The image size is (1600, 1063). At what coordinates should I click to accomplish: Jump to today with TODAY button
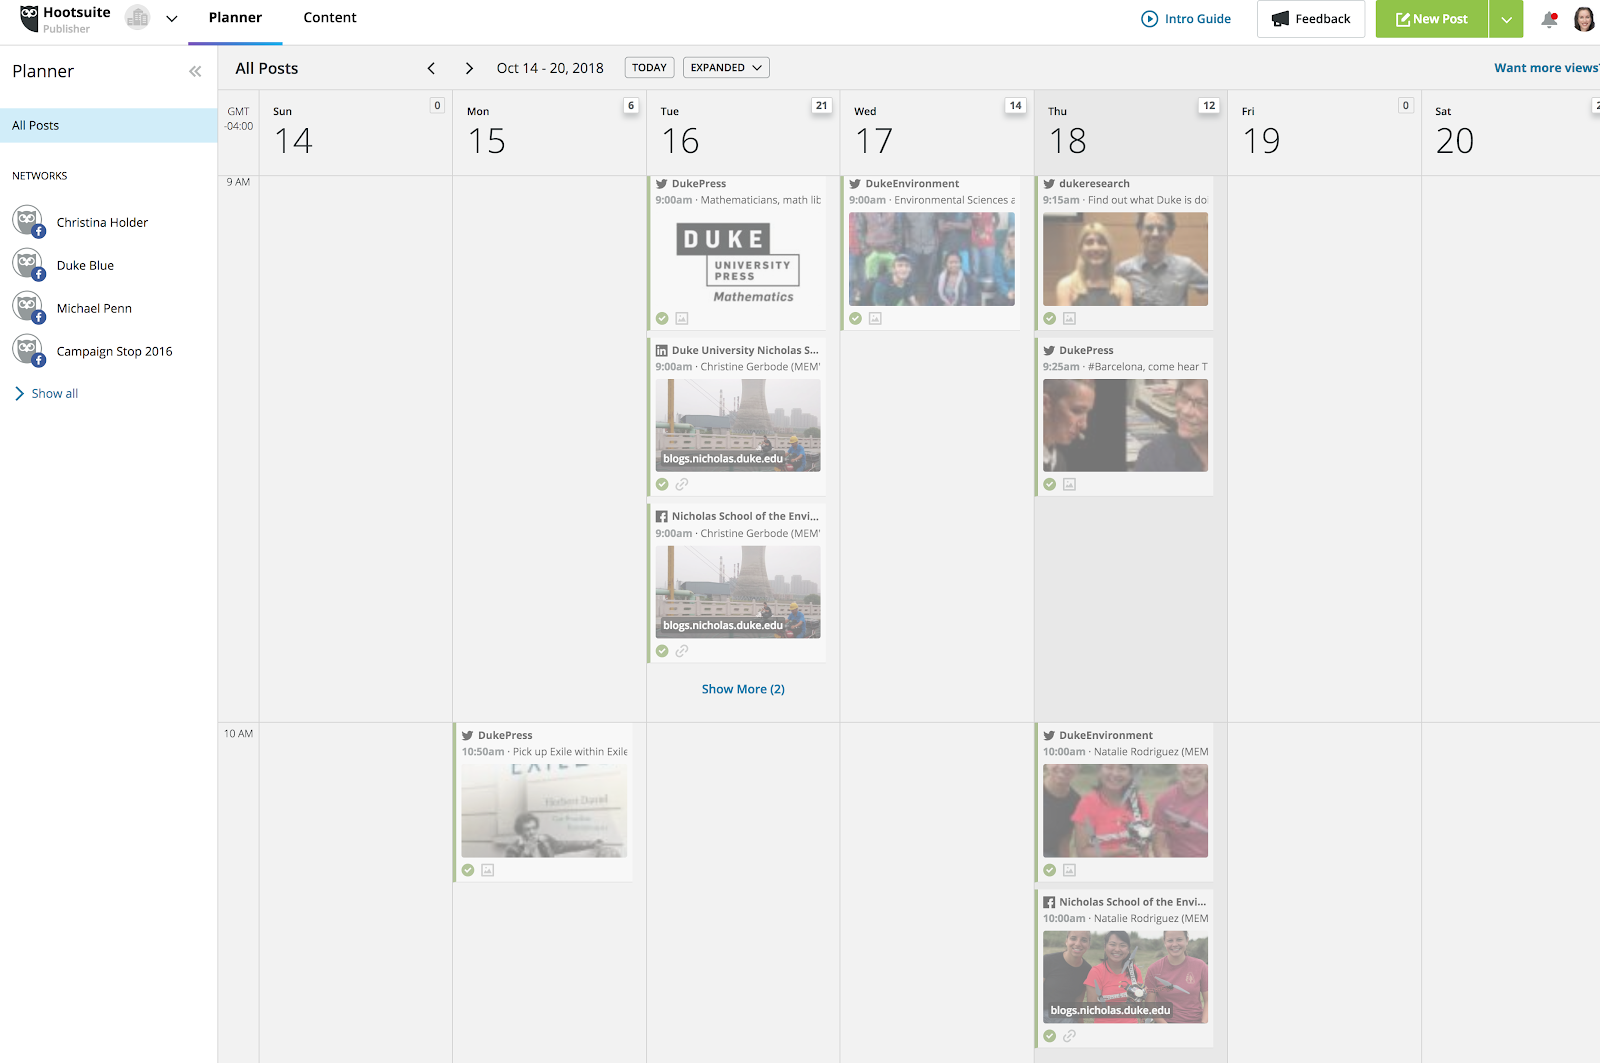point(649,68)
